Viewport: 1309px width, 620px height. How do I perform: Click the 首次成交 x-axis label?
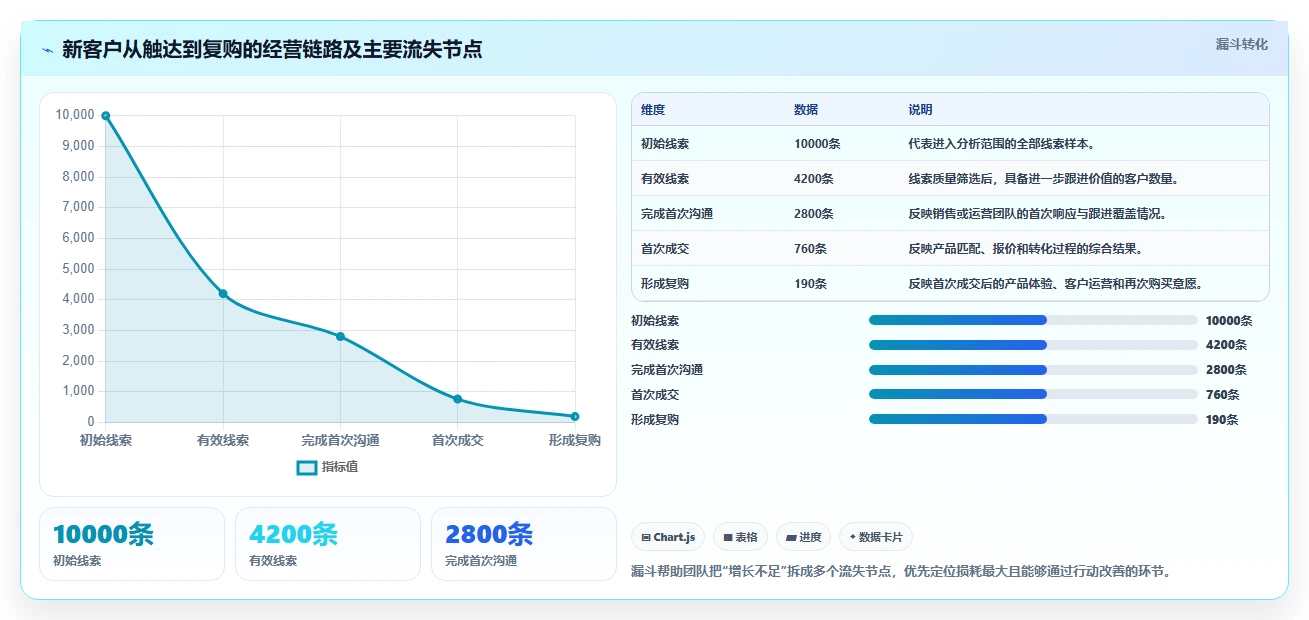(458, 440)
